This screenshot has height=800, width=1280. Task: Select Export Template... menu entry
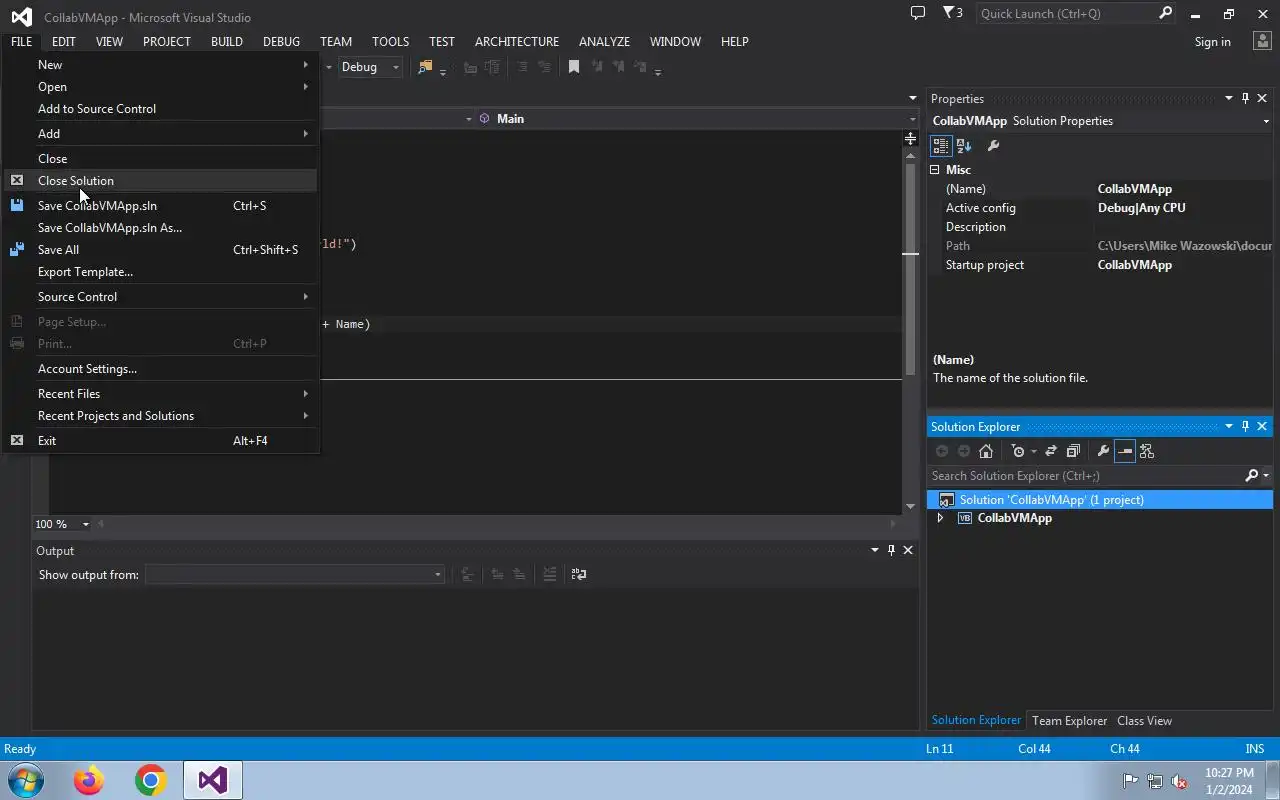pyautogui.click(x=161, y=272)
